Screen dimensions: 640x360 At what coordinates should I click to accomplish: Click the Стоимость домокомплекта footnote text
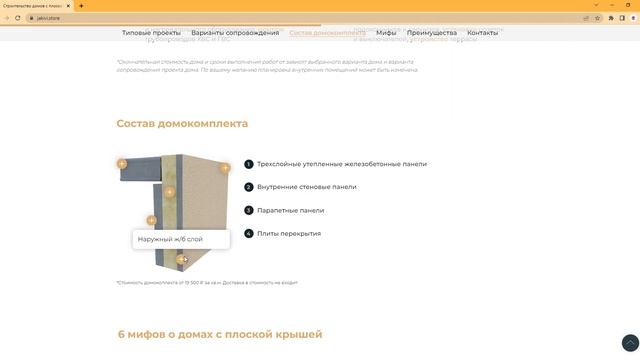pyautogui.click(x=207, y=282)
